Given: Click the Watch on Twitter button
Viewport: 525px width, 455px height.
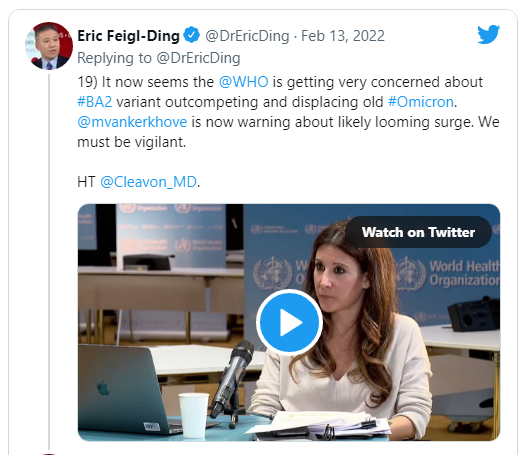Looking at the screenshot, I should click(419, 232).
